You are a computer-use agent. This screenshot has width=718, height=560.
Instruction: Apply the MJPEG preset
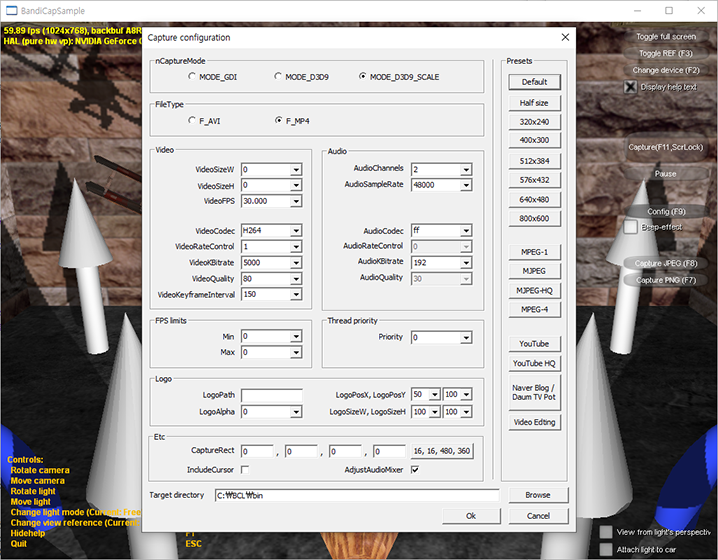534,271
